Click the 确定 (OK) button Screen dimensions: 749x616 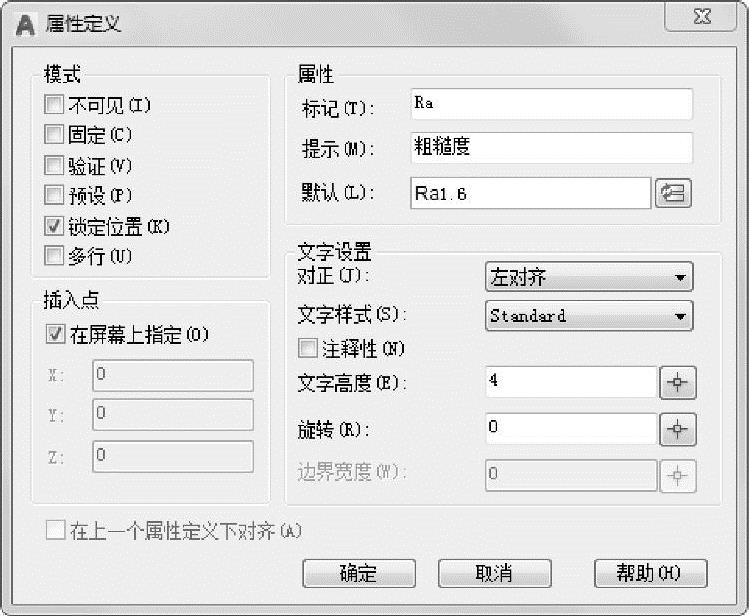point(358,573)
